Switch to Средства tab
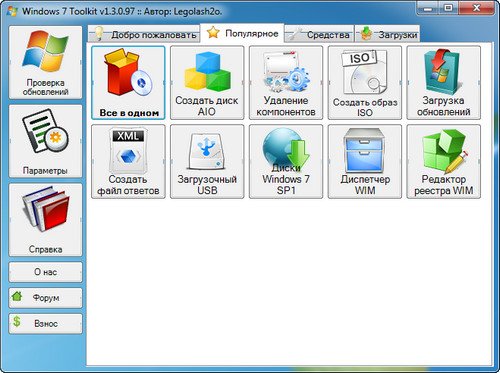 pos(319,34)
